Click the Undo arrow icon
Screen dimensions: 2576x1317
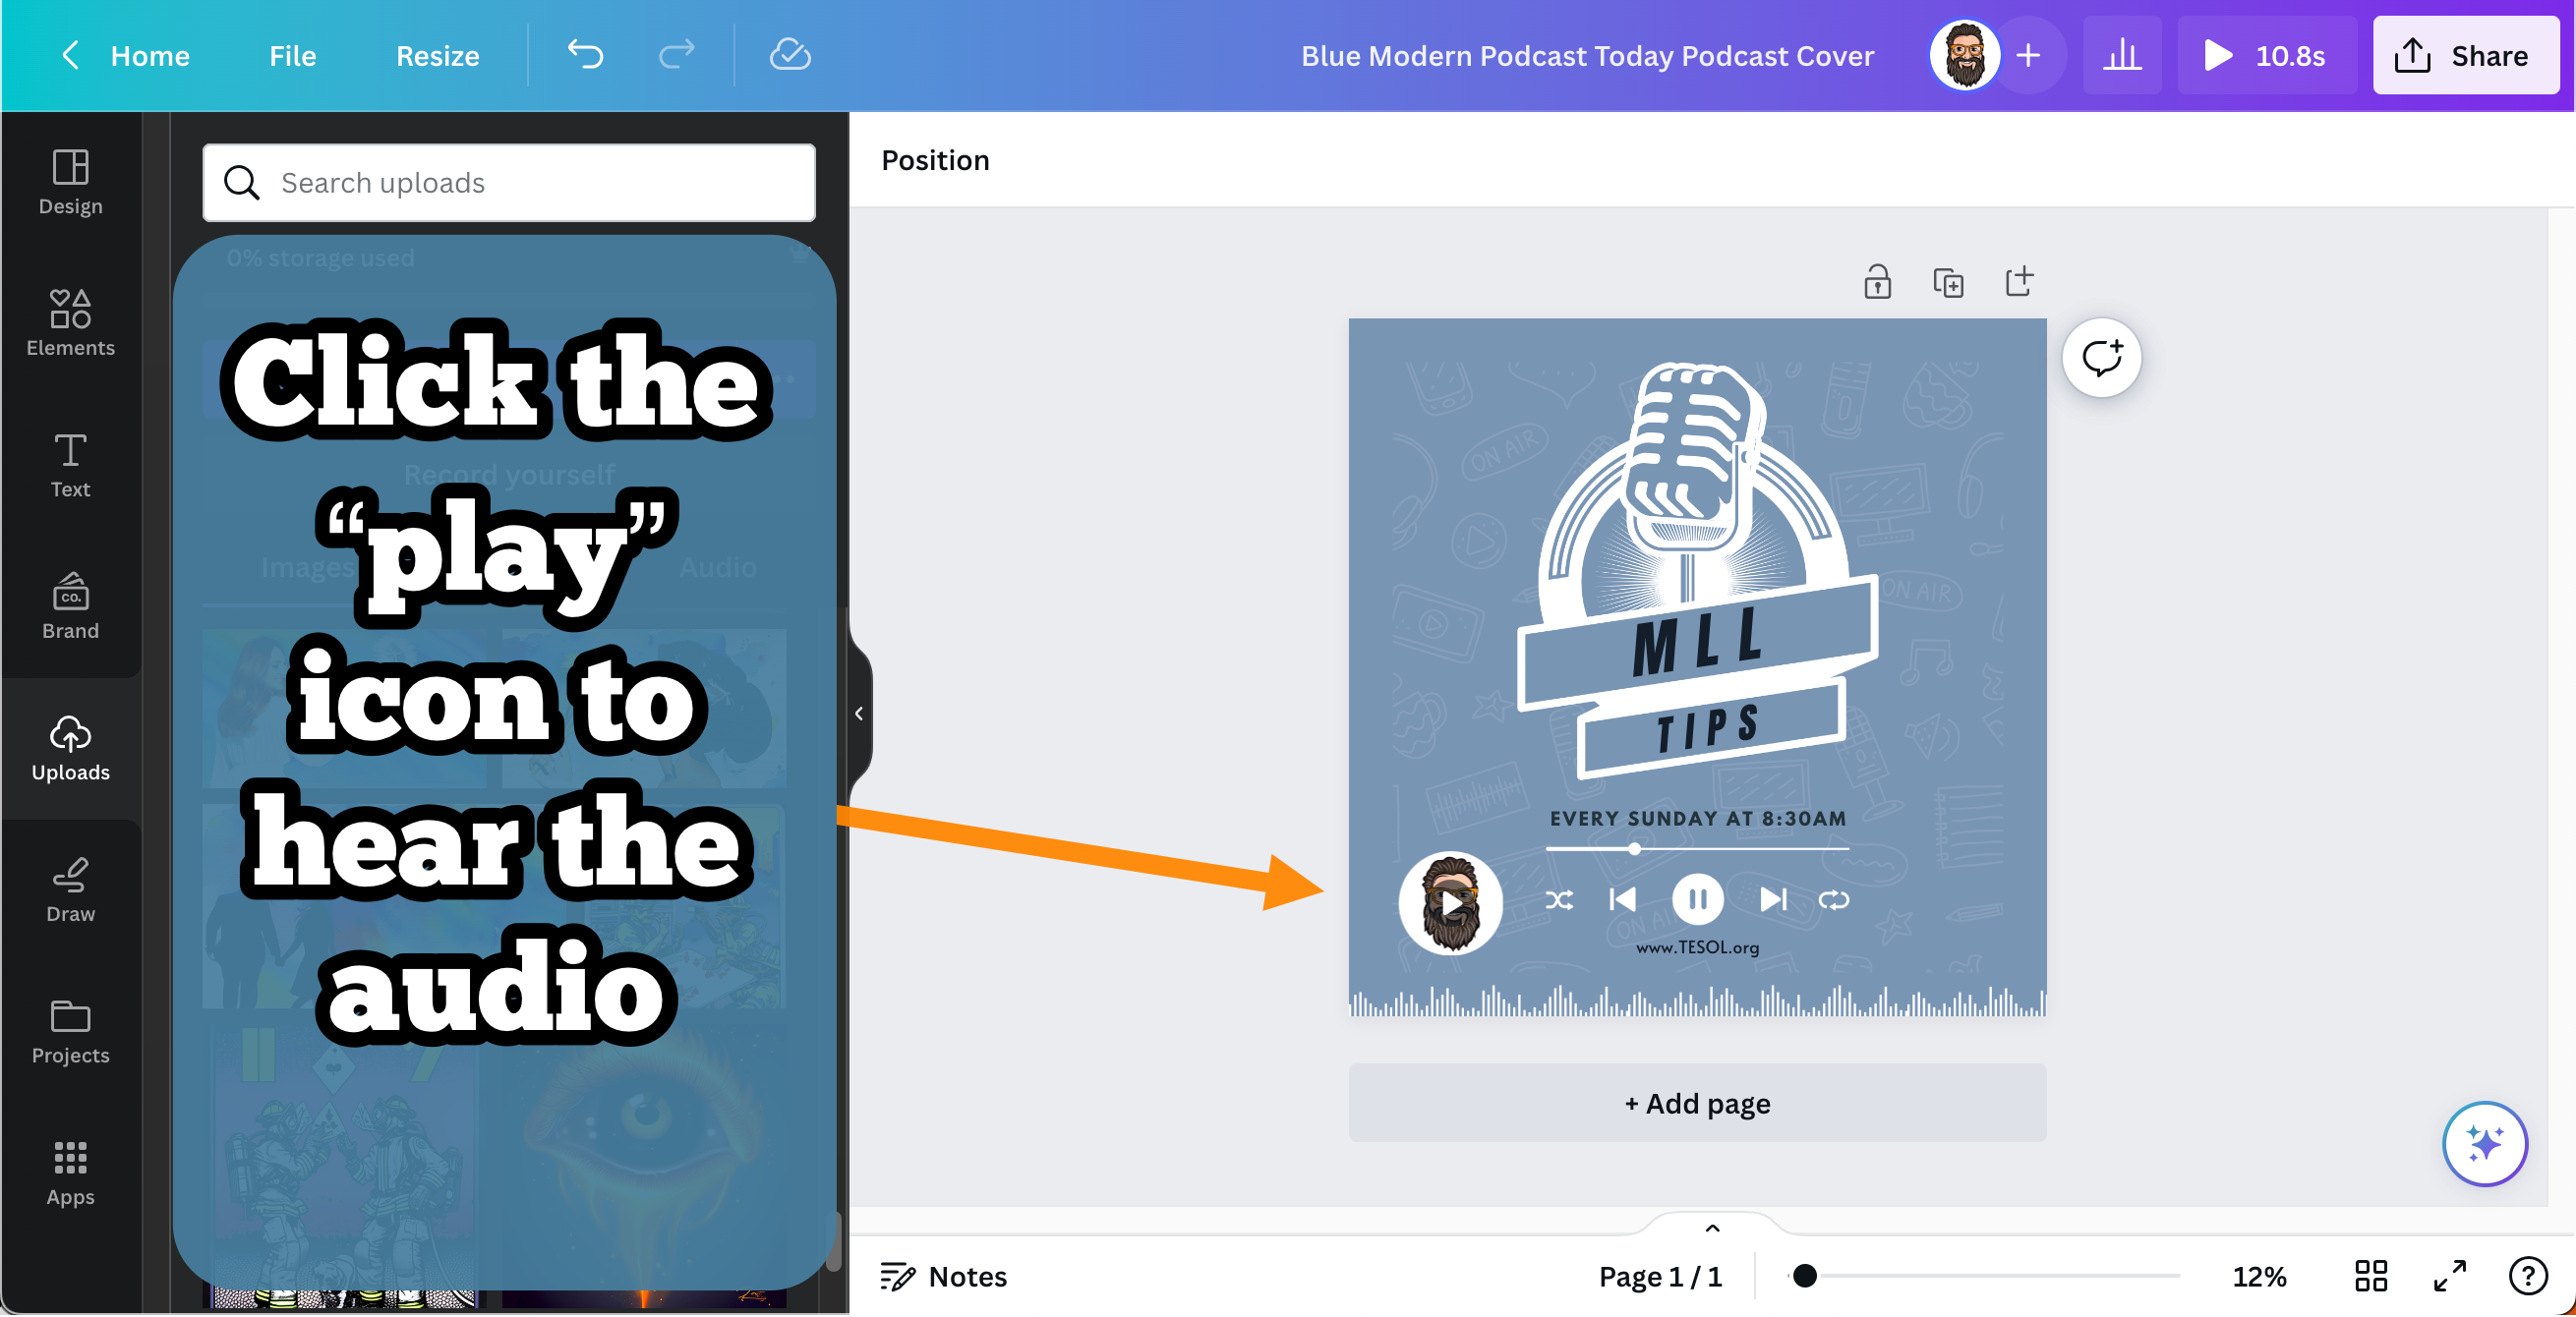click(585, 55)
